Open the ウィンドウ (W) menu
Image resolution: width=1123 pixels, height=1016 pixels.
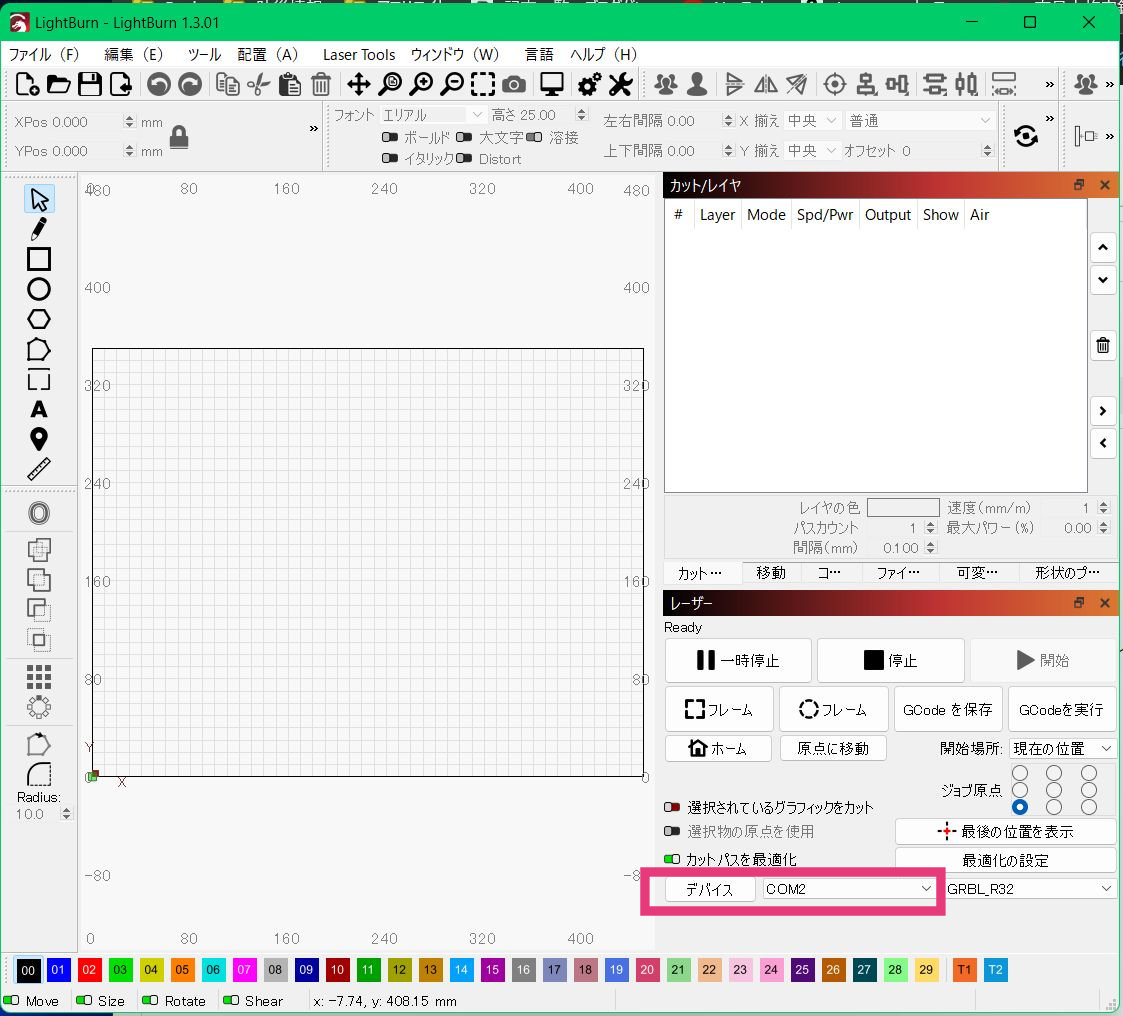point(454,54)
